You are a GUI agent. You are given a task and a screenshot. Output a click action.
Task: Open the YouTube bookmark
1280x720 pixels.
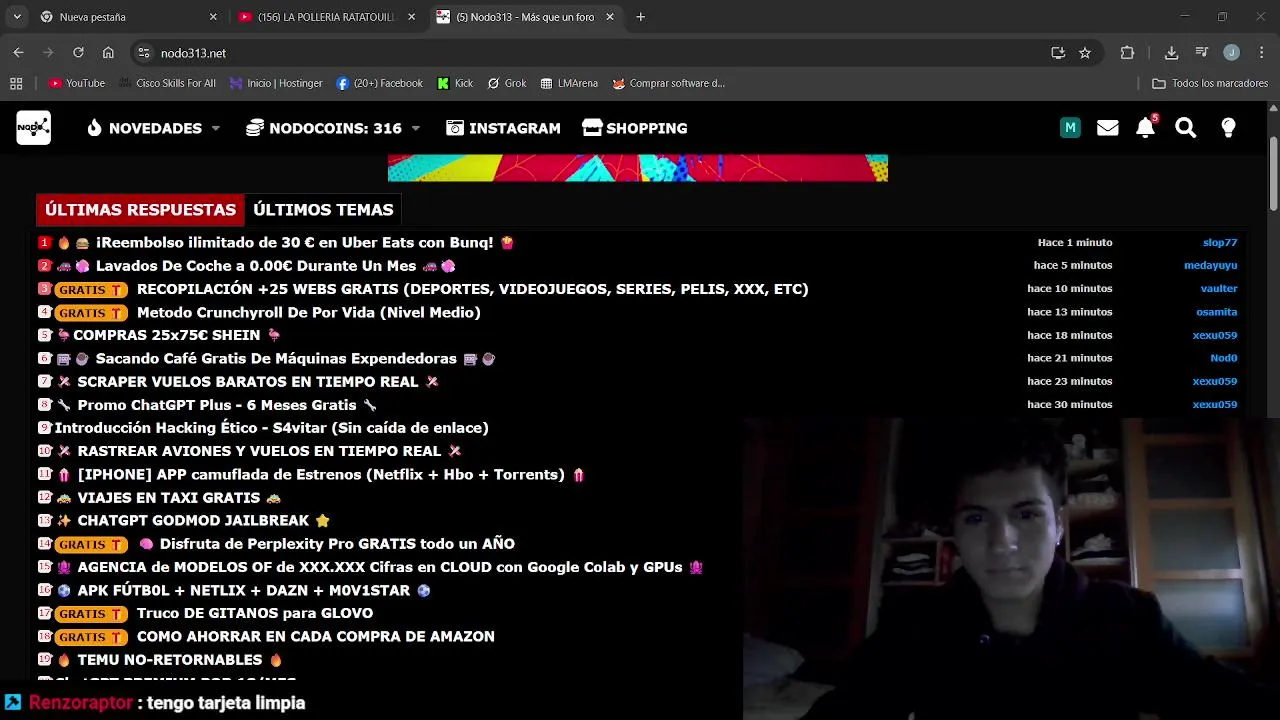click(77, 83)
